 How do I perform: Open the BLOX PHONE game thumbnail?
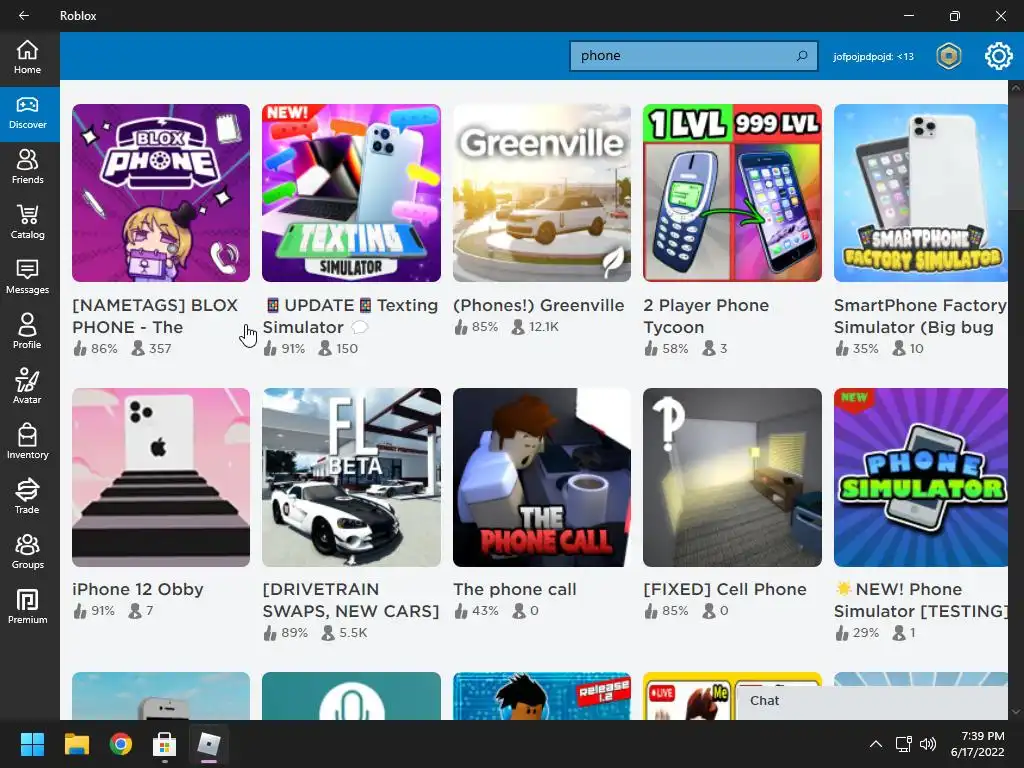[x=161, y=193]
